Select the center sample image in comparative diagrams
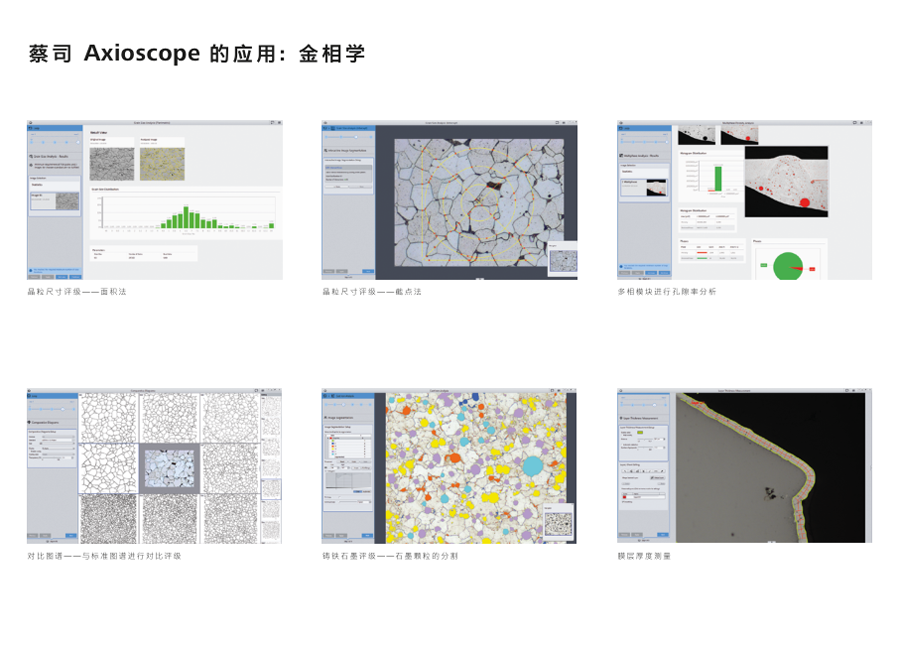 (x=170, y=467)
